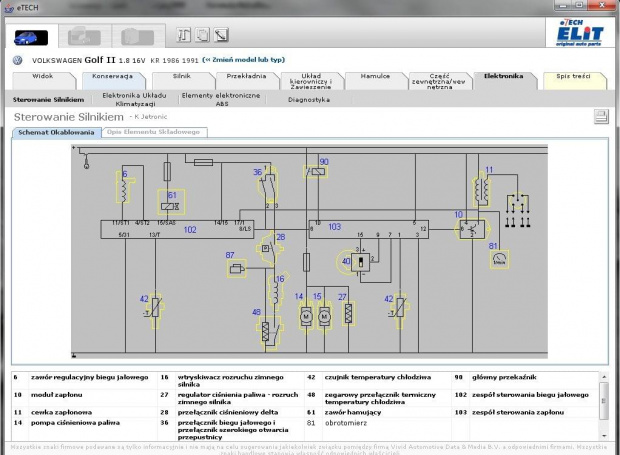Click legend entry 'zespół sterowania biegu jałowego'
The width and height of the screenshot is (620, 455).
coord(530,395)
